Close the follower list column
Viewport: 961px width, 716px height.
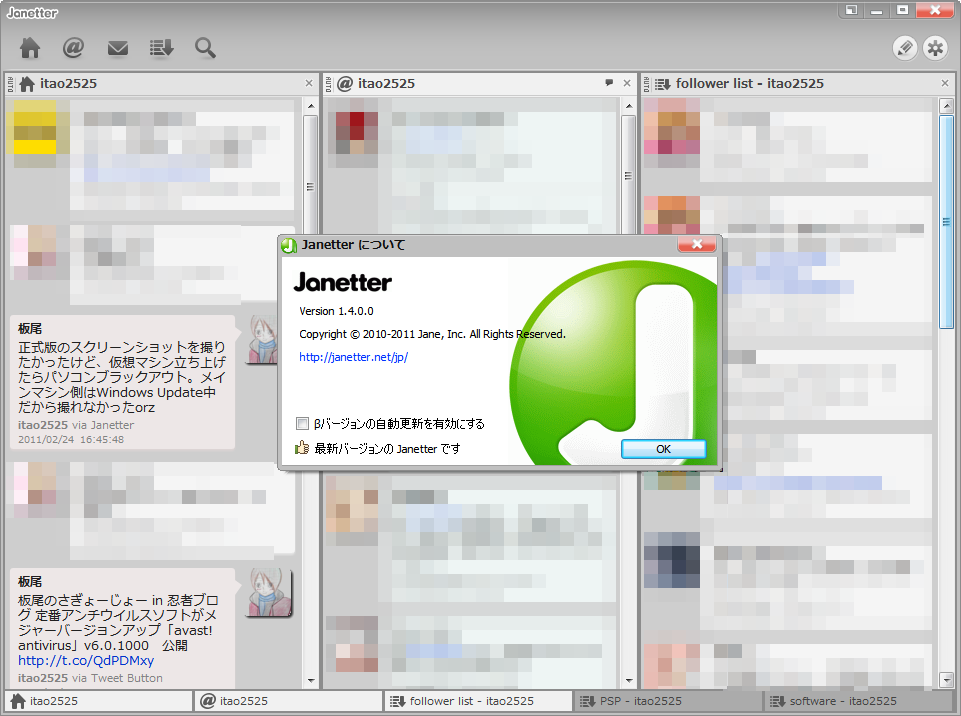point(945,83)
